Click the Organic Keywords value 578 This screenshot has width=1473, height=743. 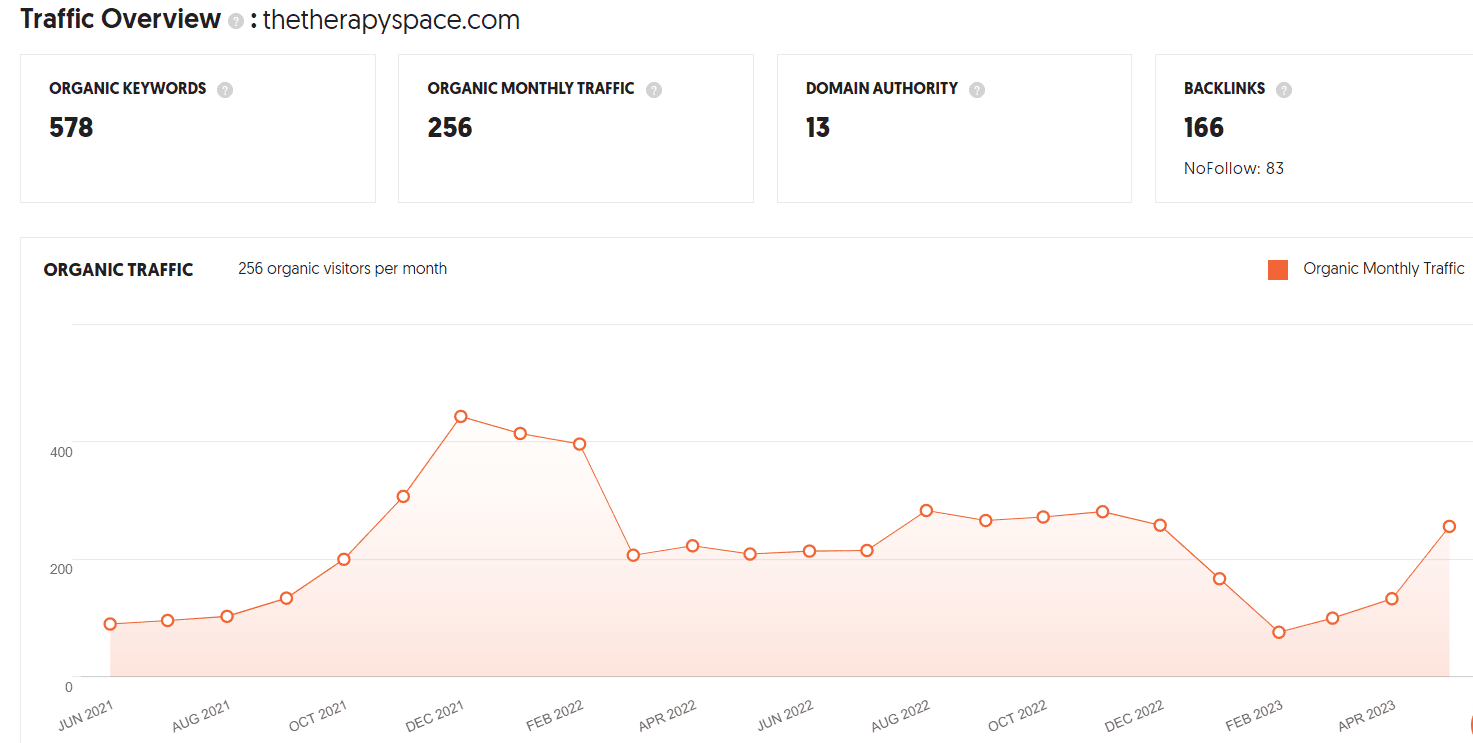[71, 127]
